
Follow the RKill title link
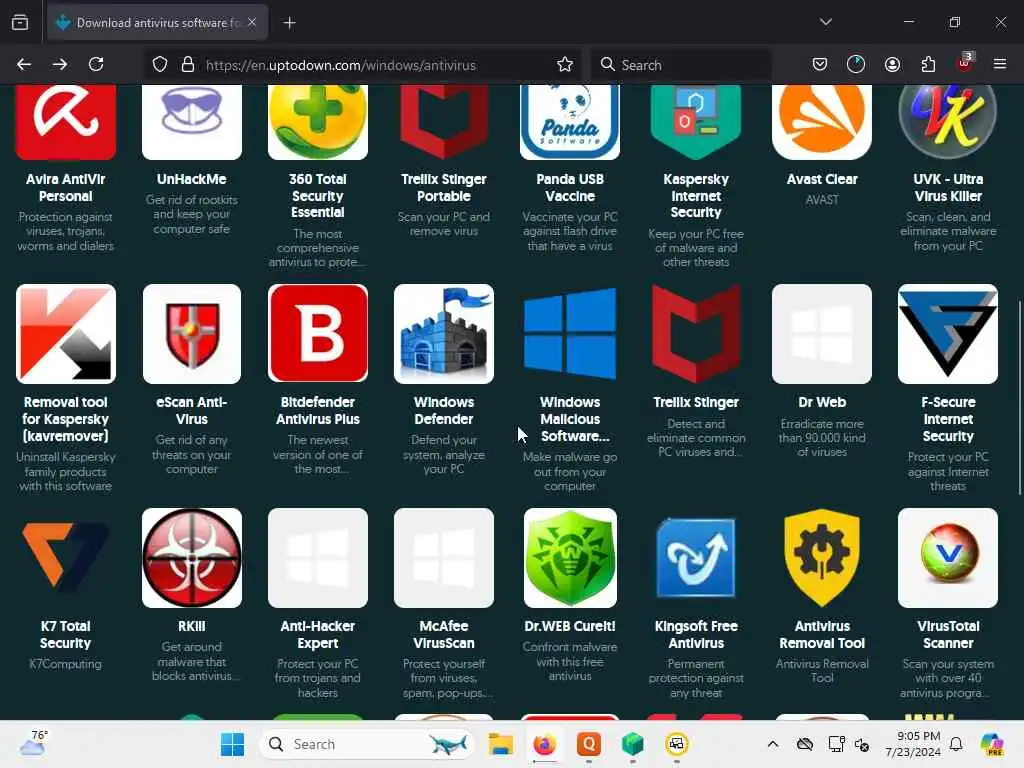[191, 626]
